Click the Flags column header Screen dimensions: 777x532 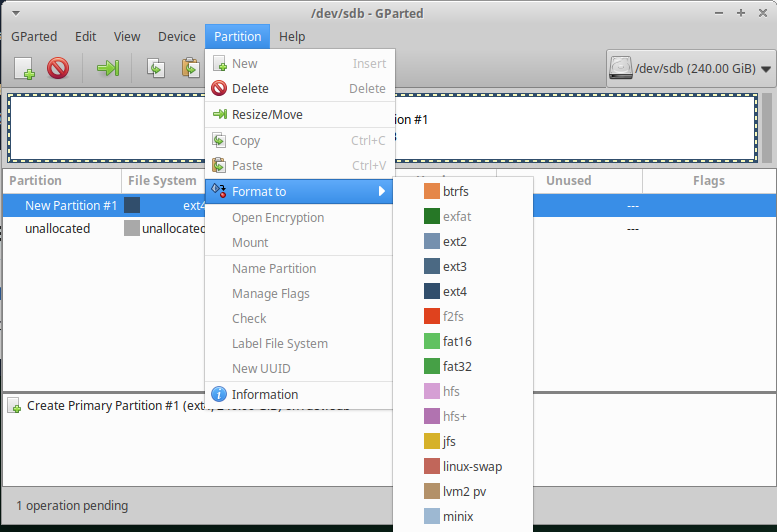(x=709, y=181)
